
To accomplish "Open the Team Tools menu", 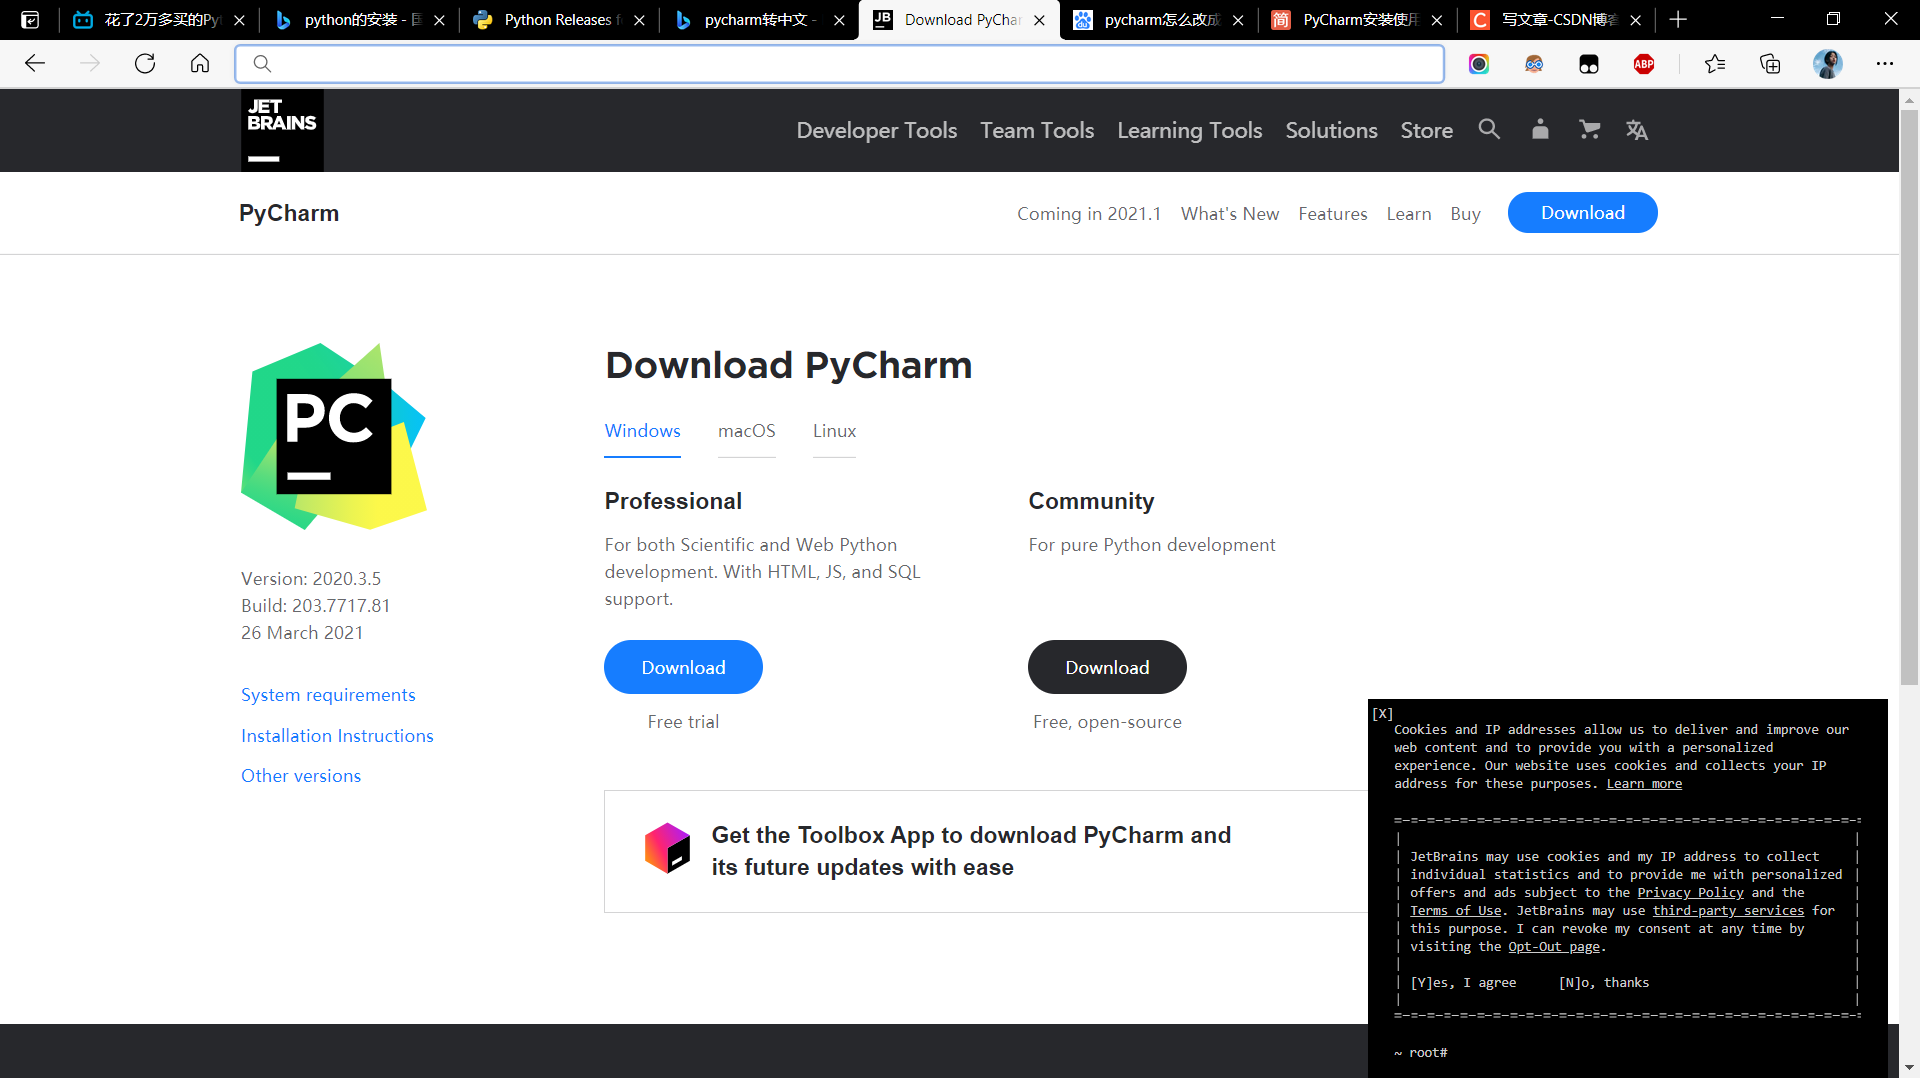I will (1037, 130).
